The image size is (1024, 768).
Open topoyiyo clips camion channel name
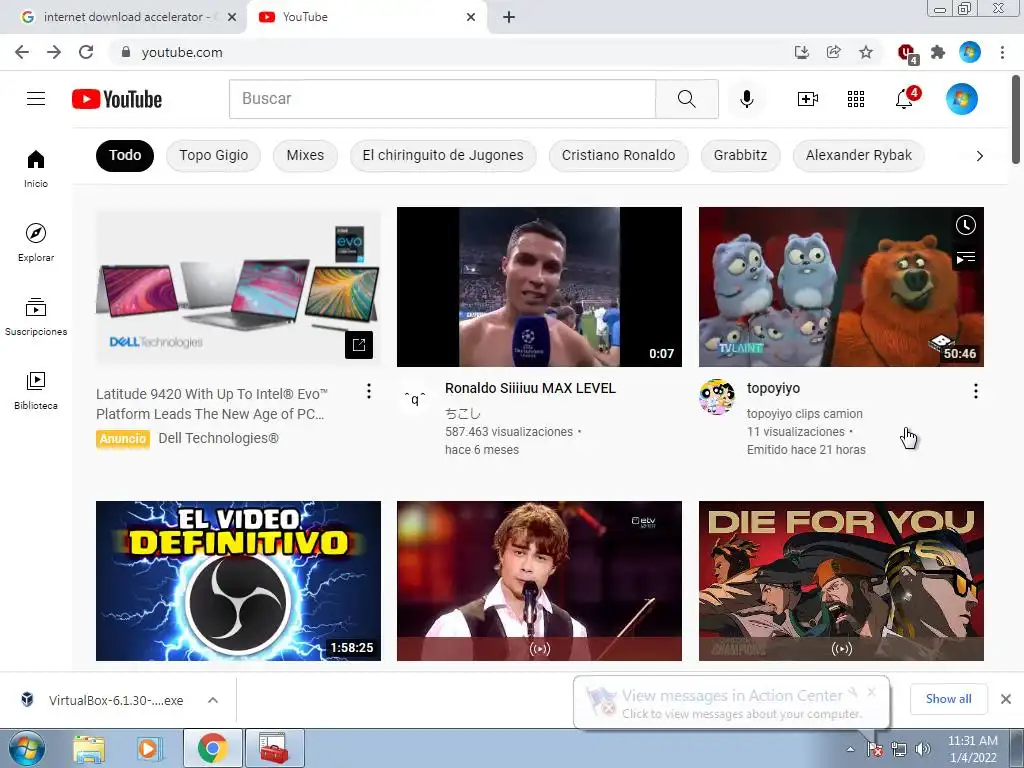point(805,413)
